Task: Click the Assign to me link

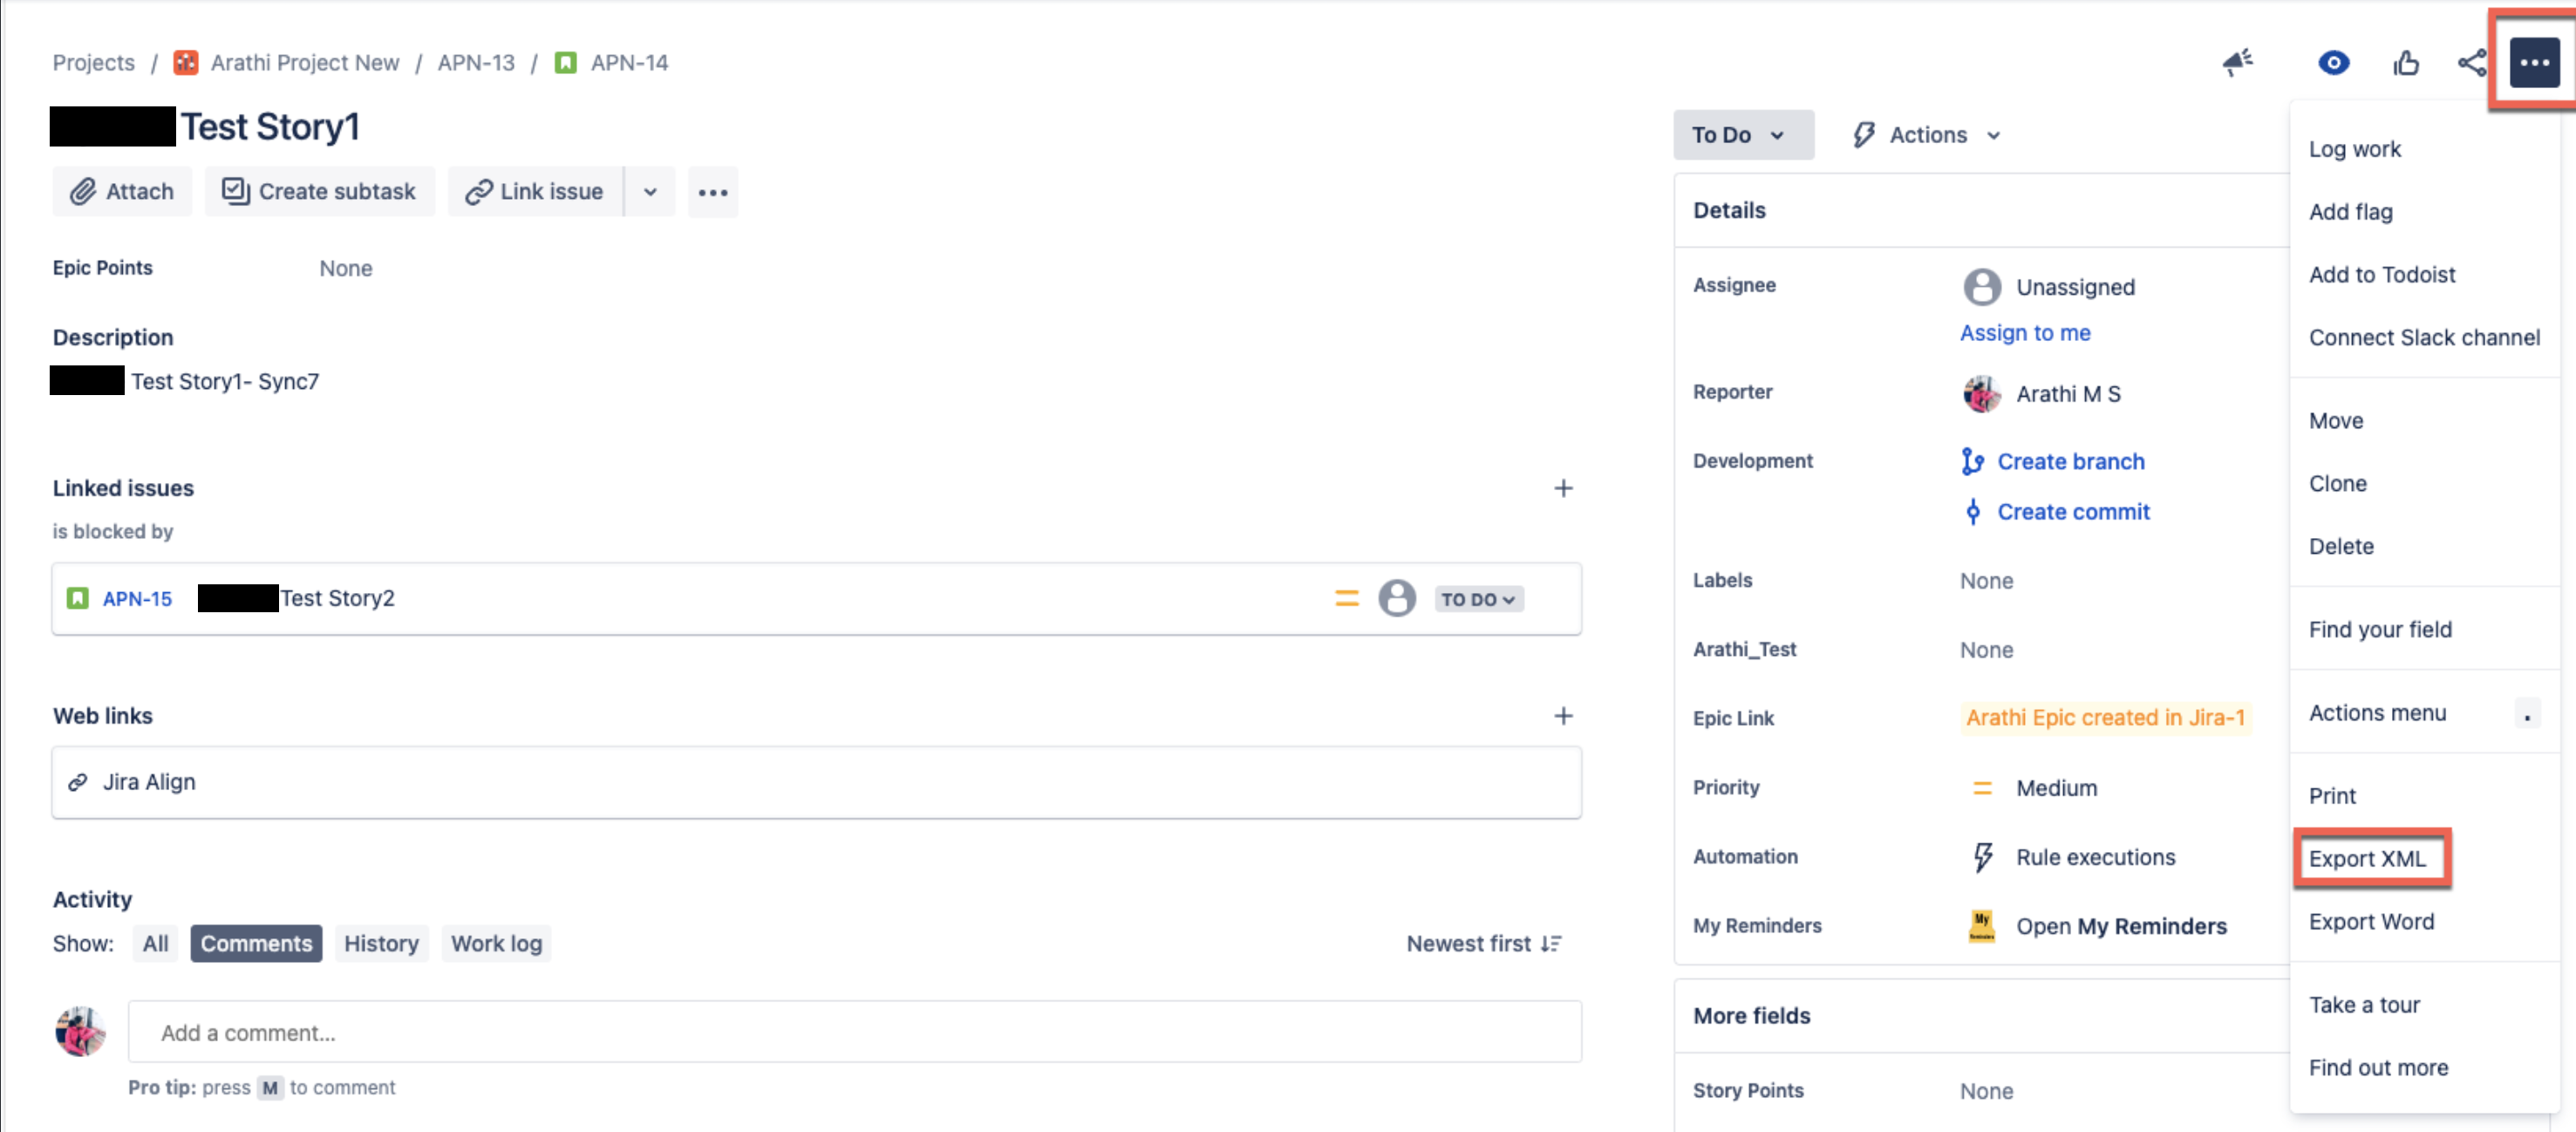Action: [x=2025, y=333]
